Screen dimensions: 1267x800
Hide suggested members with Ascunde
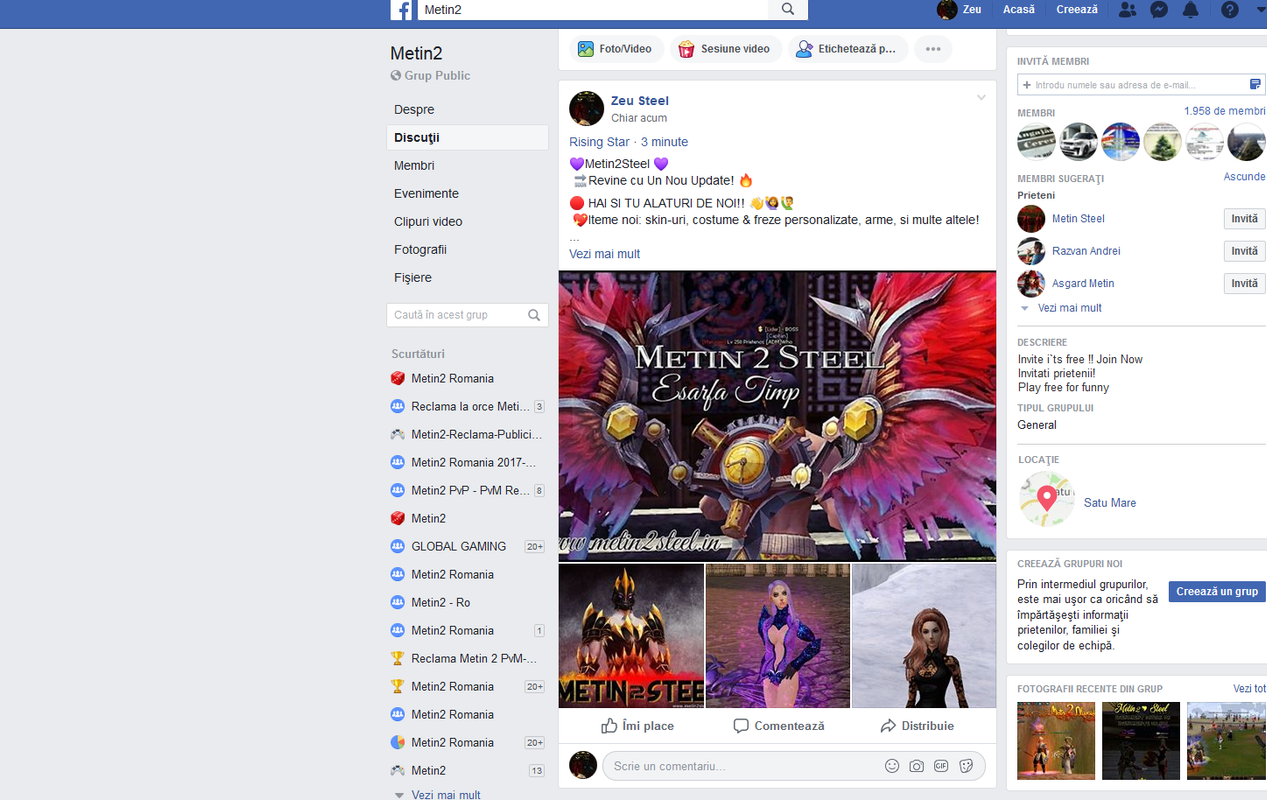tap(1244, 177)
